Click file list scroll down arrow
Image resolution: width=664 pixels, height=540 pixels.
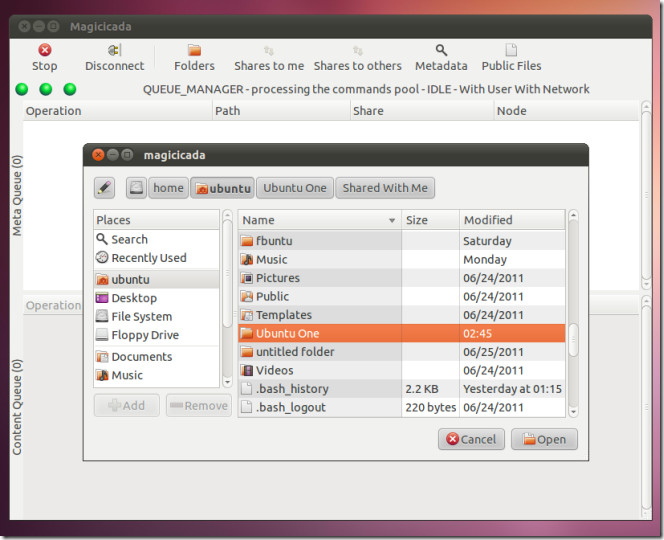point(573,411)
